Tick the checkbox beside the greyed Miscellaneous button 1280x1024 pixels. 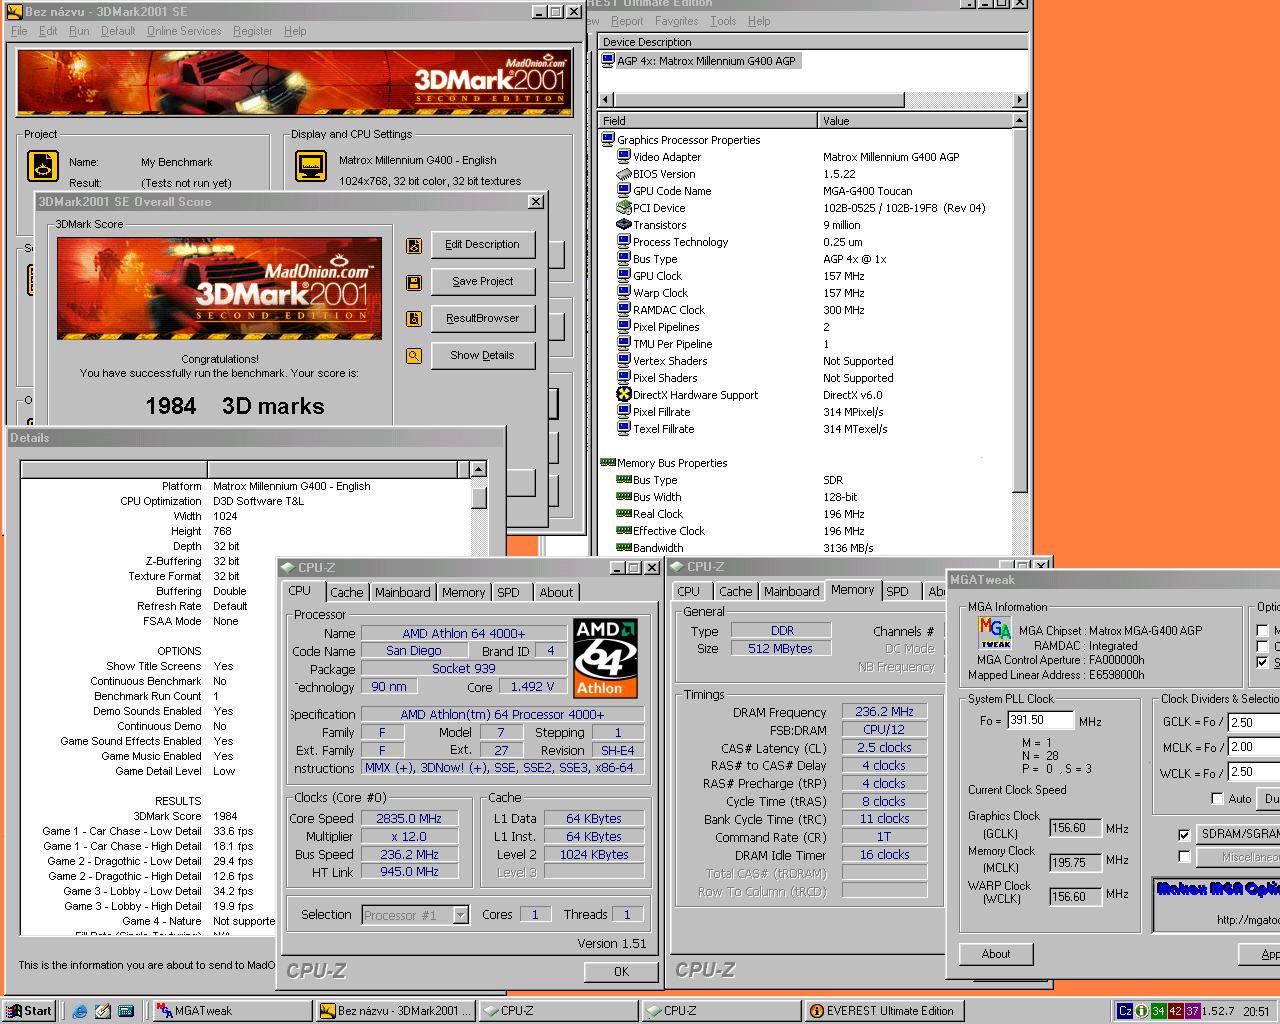[x=1185, y=857]
